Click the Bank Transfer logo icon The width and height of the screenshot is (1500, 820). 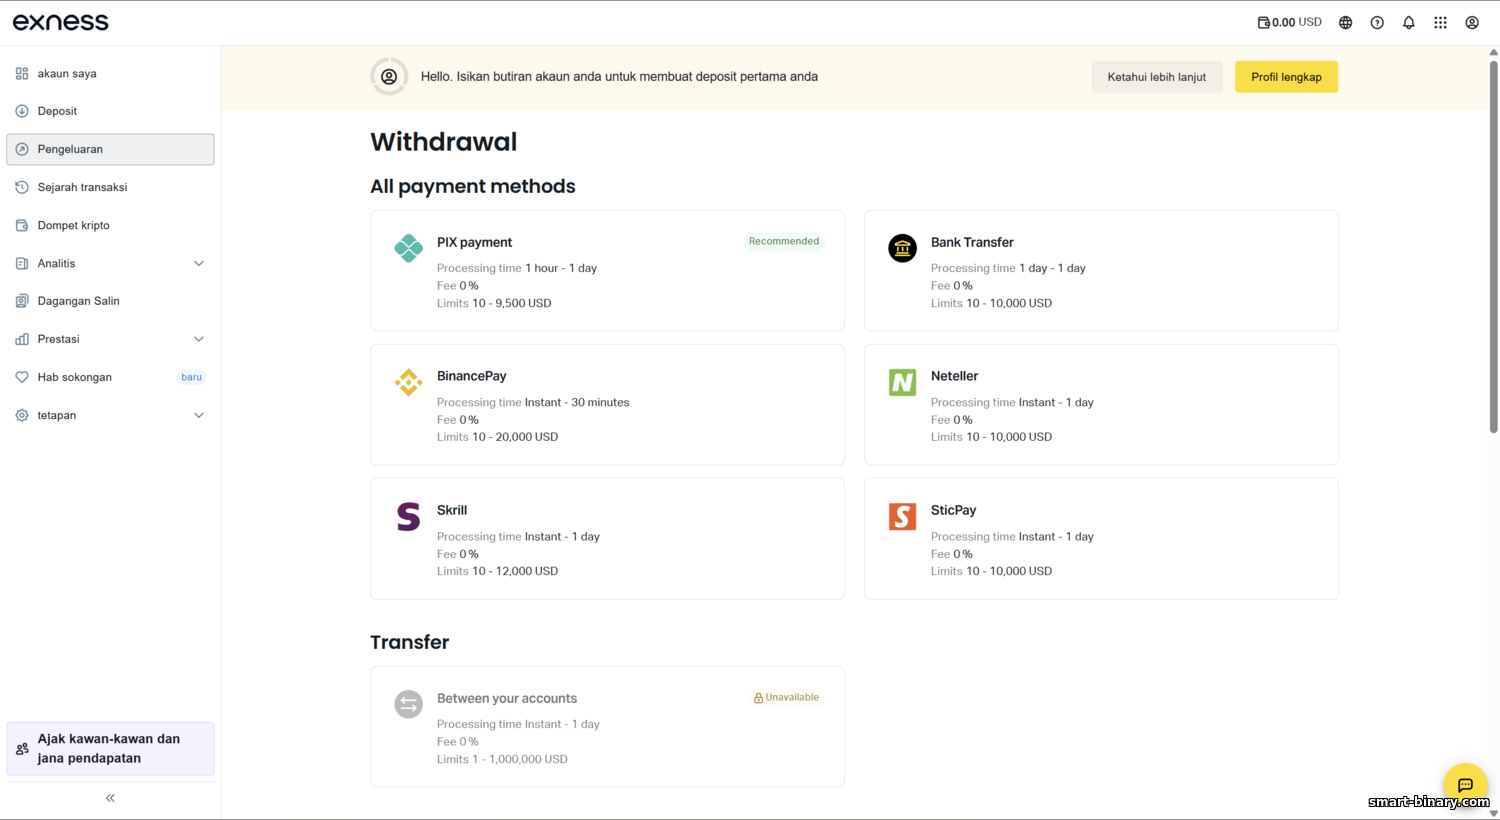[902, 247]
